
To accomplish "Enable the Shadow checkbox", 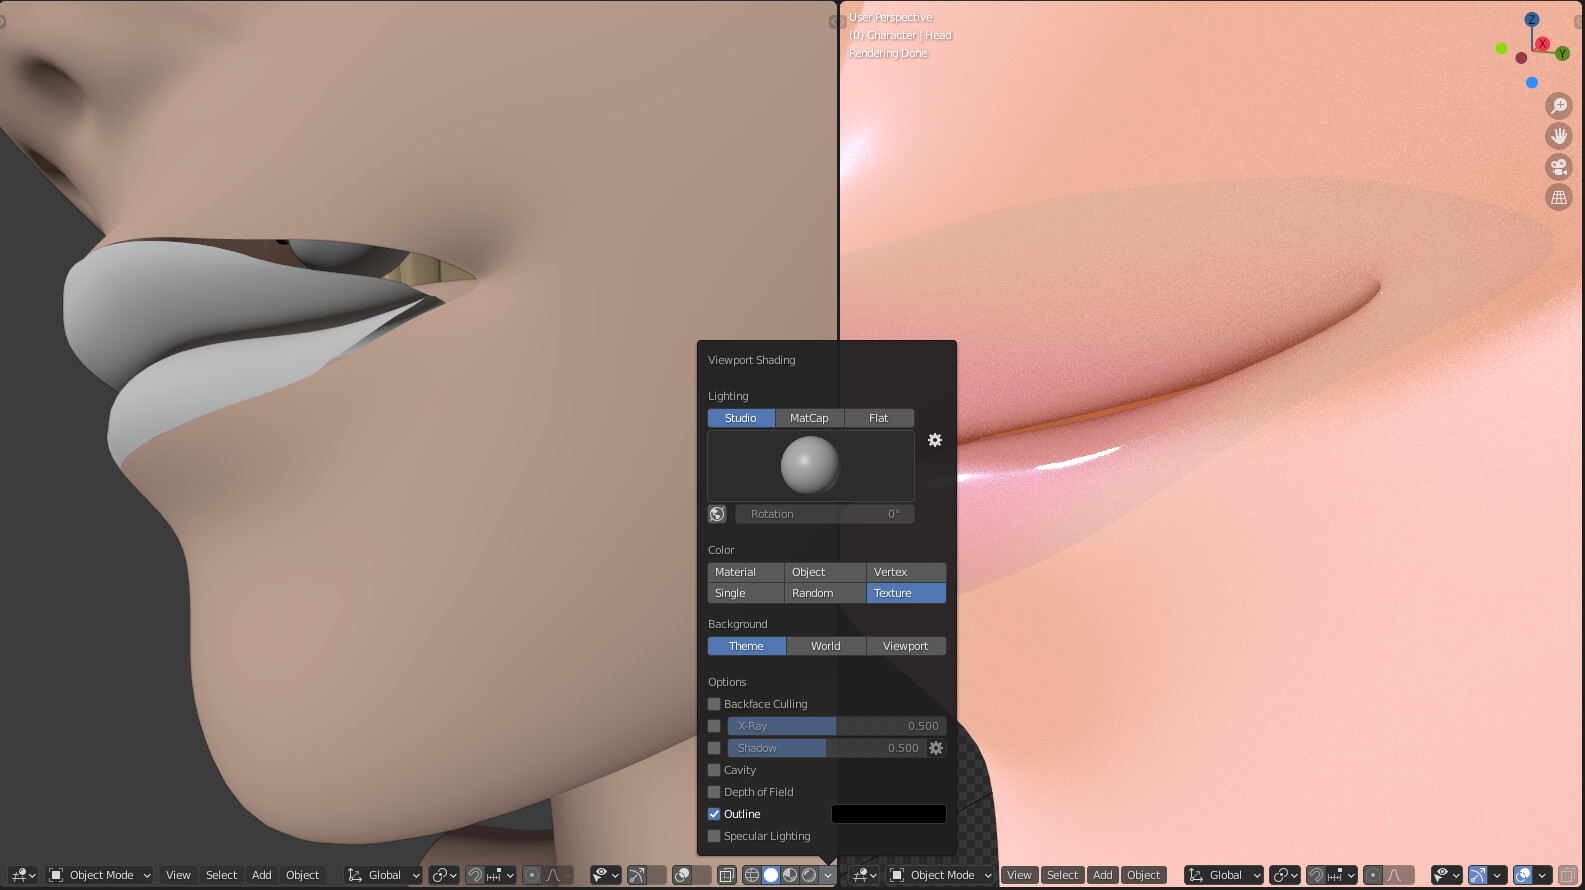I will click(714, 748).
